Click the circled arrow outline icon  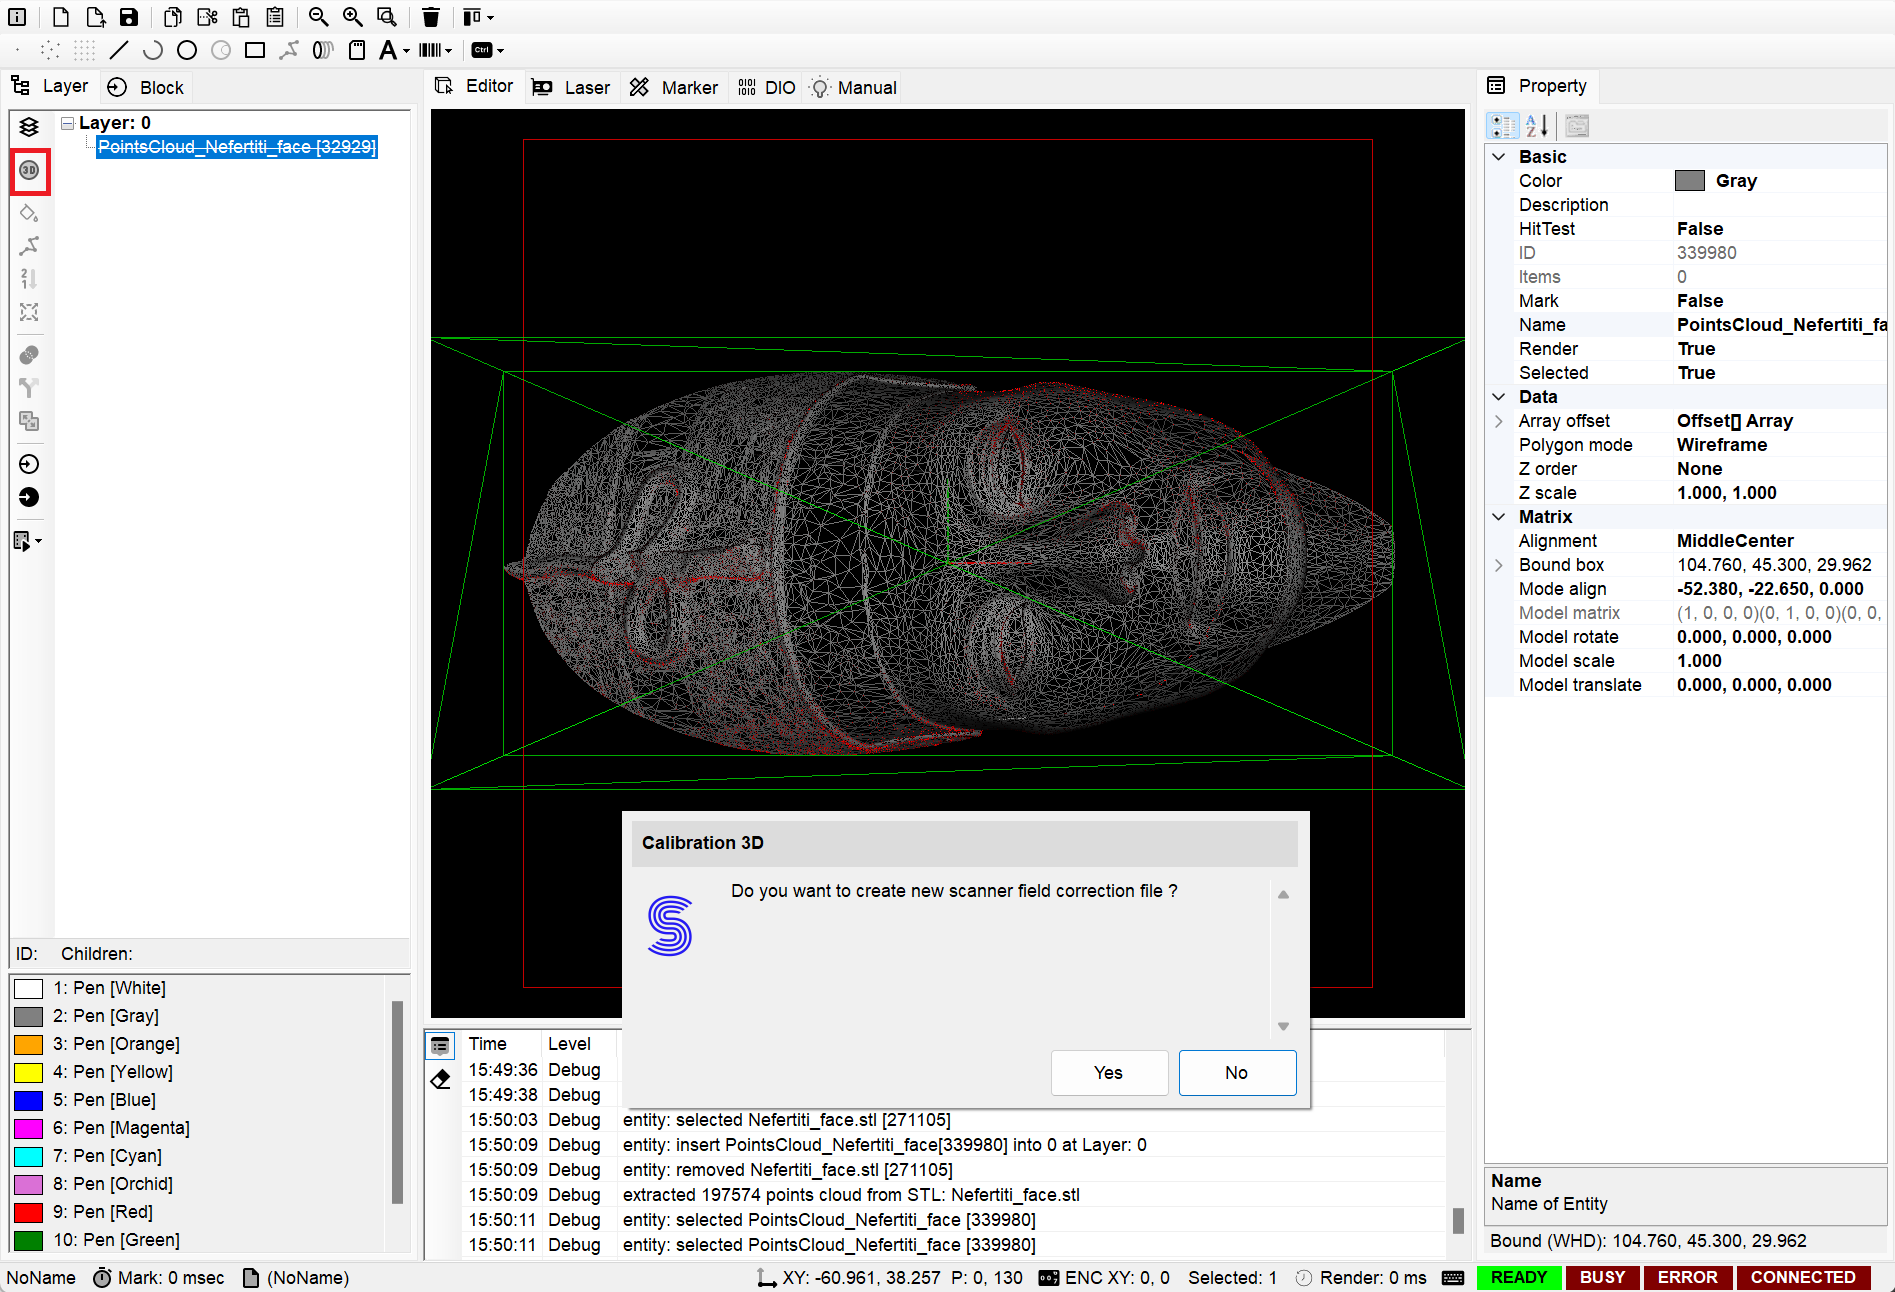(x=29, y=464)
